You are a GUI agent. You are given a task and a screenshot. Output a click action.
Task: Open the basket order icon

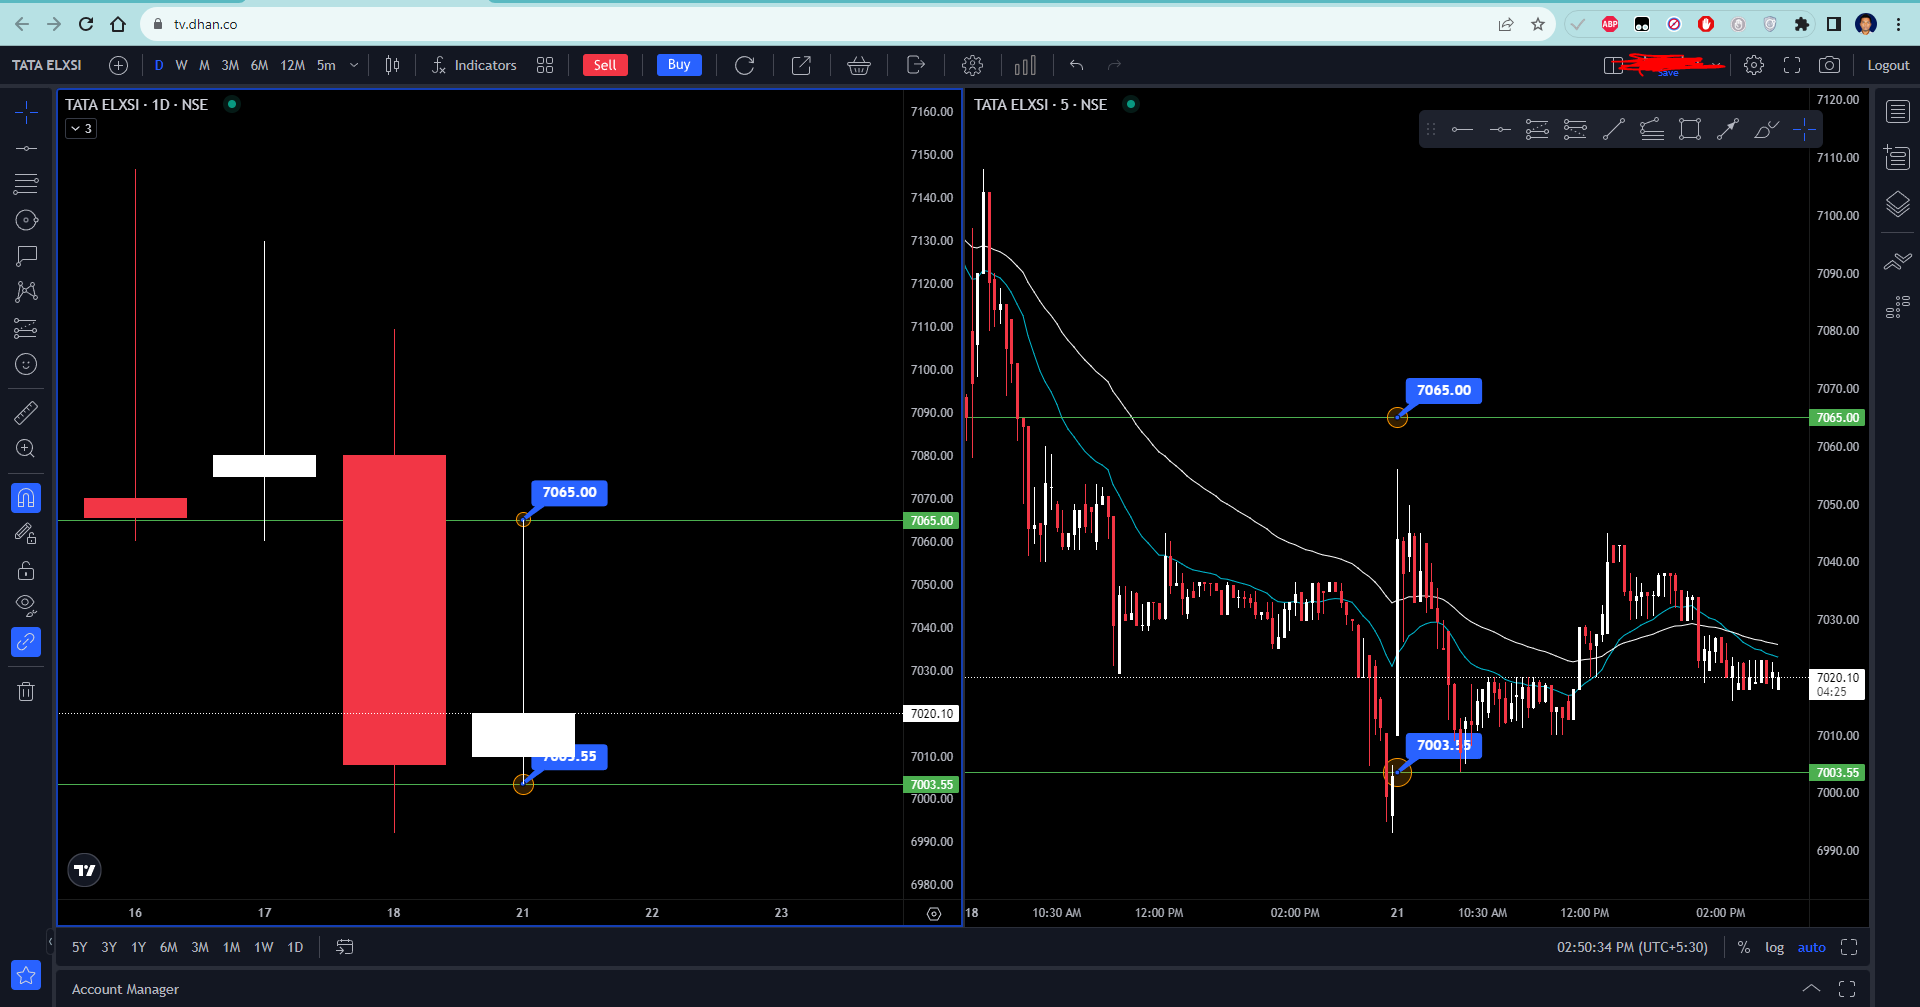tap(858, 65)
